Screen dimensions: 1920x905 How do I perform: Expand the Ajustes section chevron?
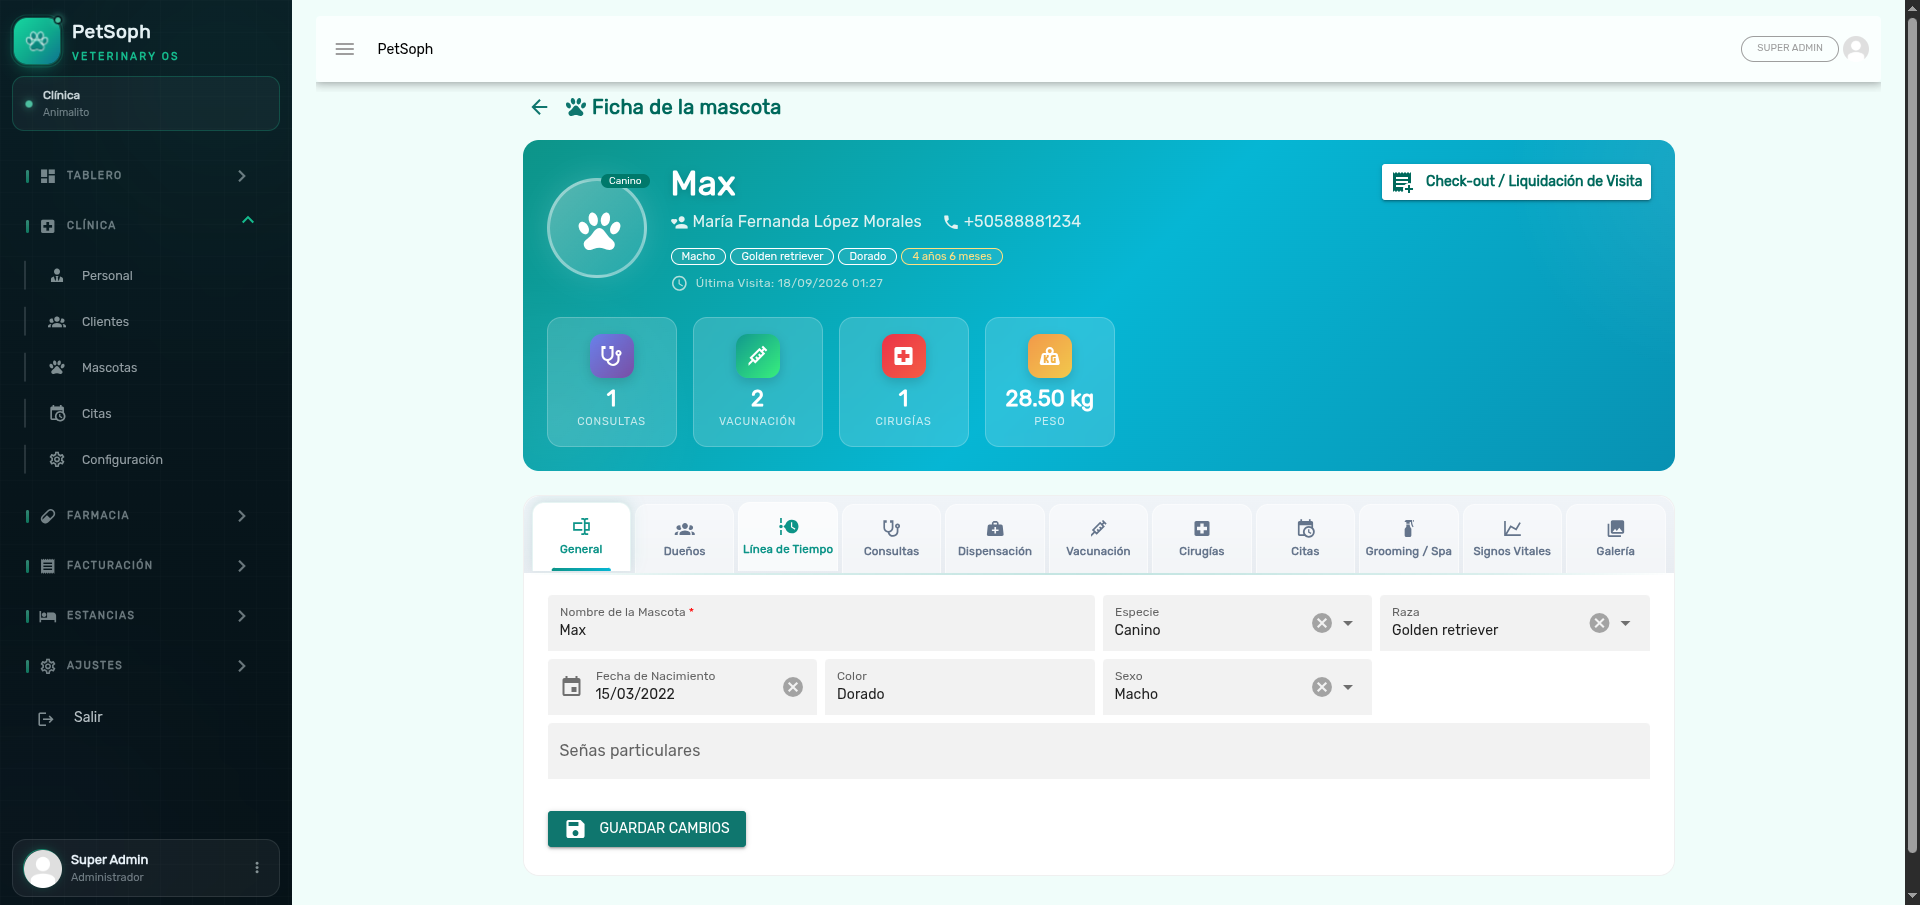tap(242, 666)
